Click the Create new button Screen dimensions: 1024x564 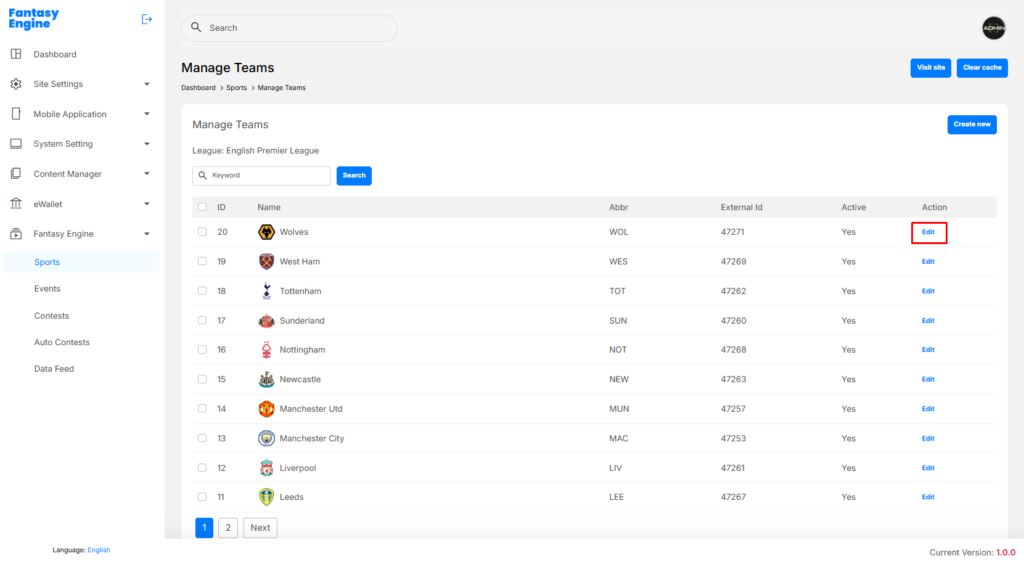click(971, 124)
